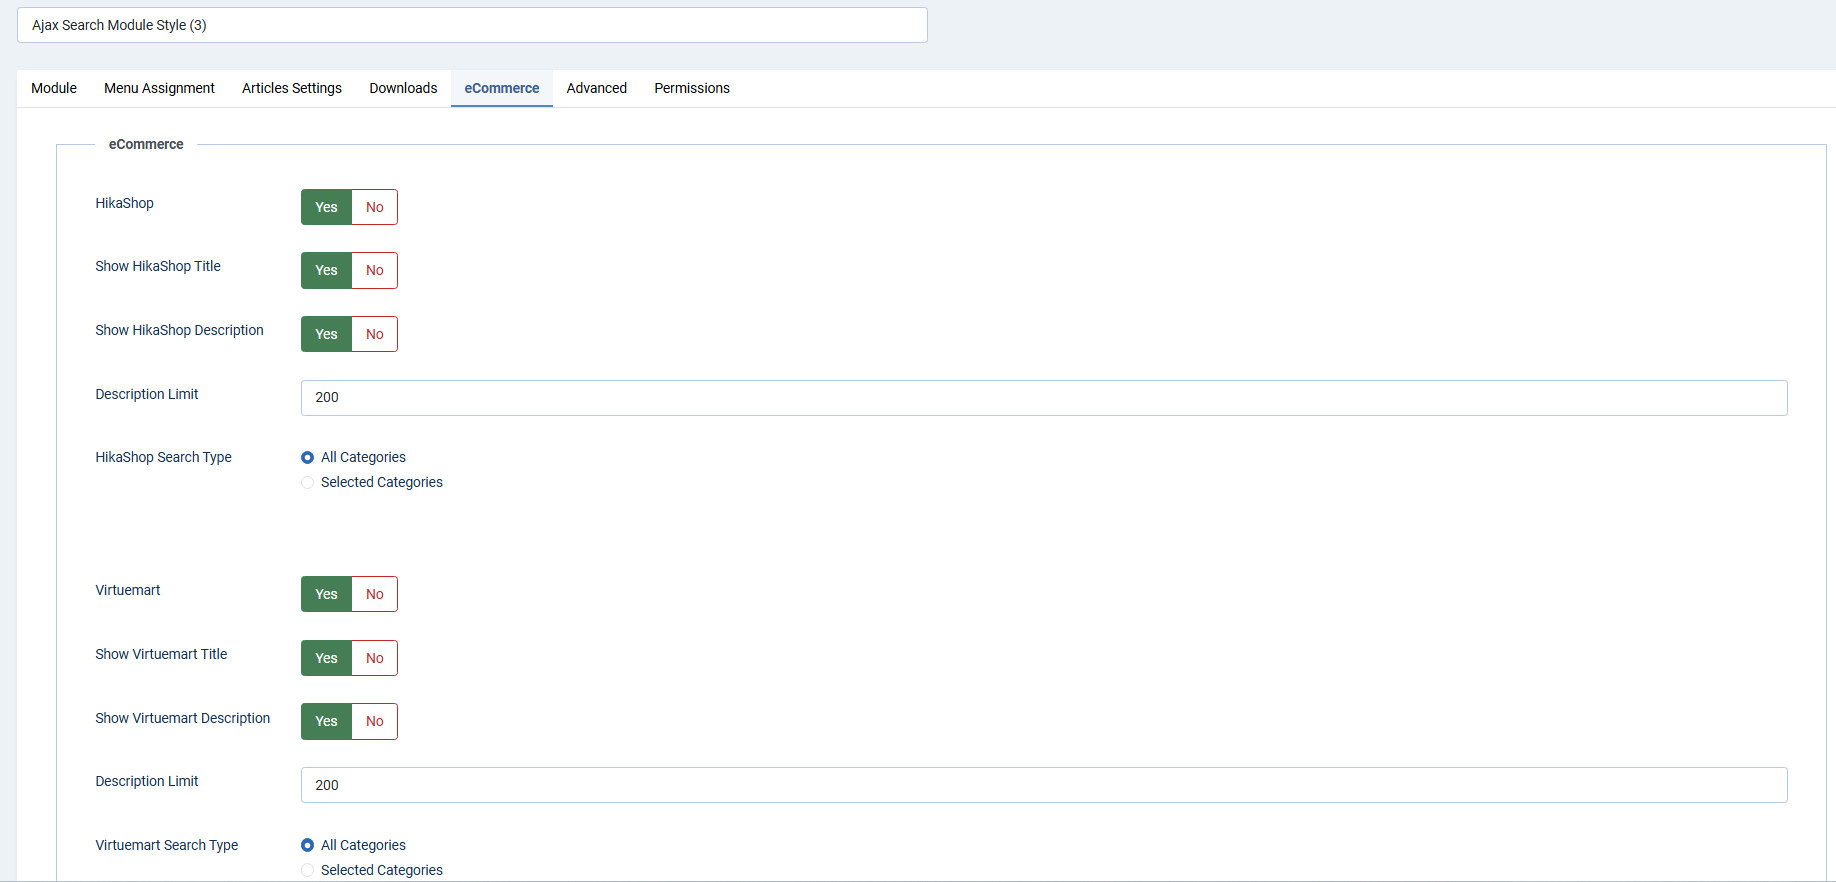Switch to the Module tab

(54, 88)
